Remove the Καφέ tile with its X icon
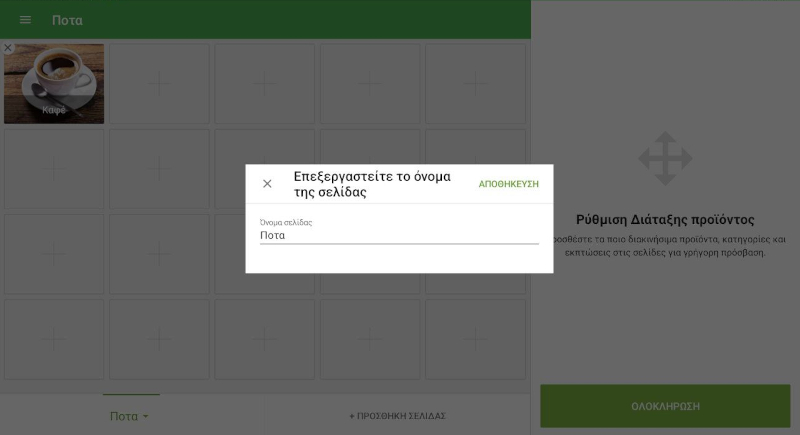Viewport: 800px width, 435px height. pyautogui.click(x=8, y=48)
